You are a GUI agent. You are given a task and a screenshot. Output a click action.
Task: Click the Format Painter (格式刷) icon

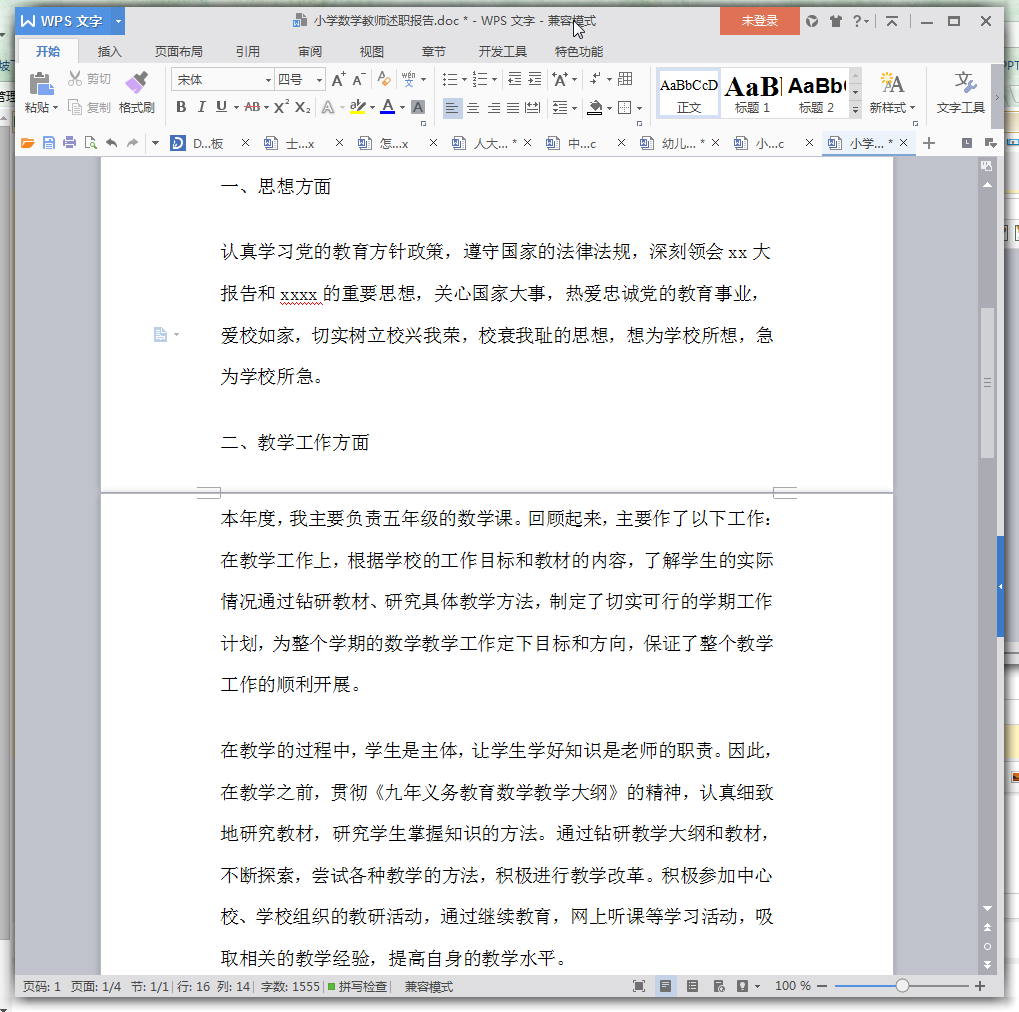tap(136, 84)
